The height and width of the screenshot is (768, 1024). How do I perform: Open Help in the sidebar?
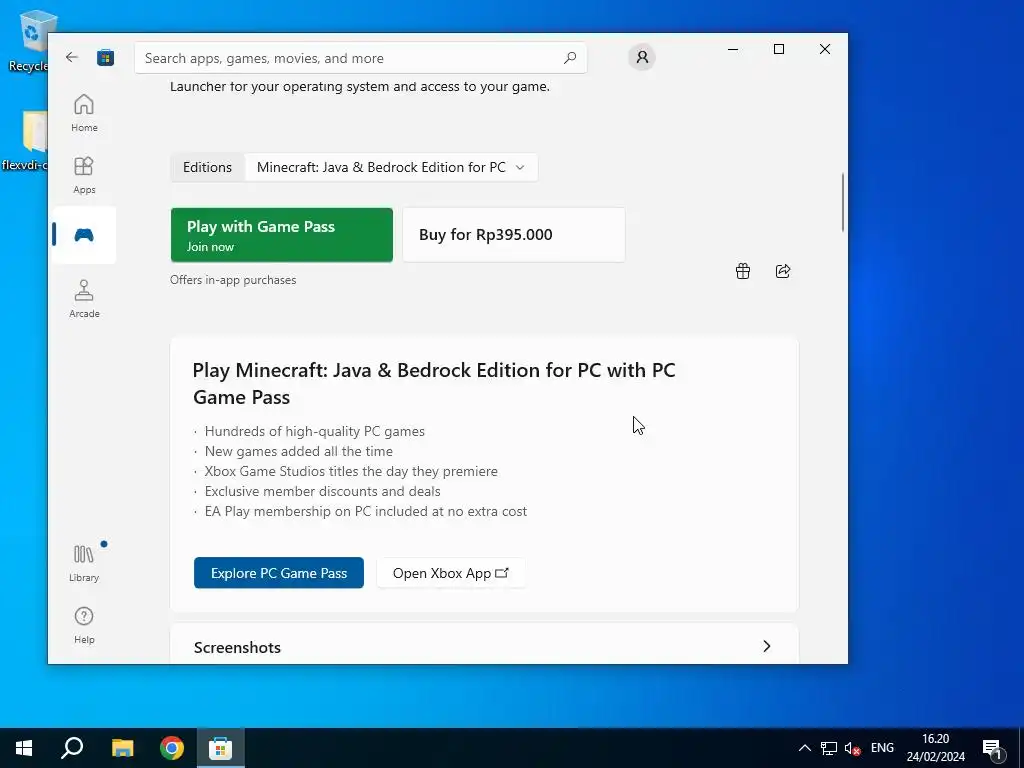pyautogui.click(x=84, y=625)
